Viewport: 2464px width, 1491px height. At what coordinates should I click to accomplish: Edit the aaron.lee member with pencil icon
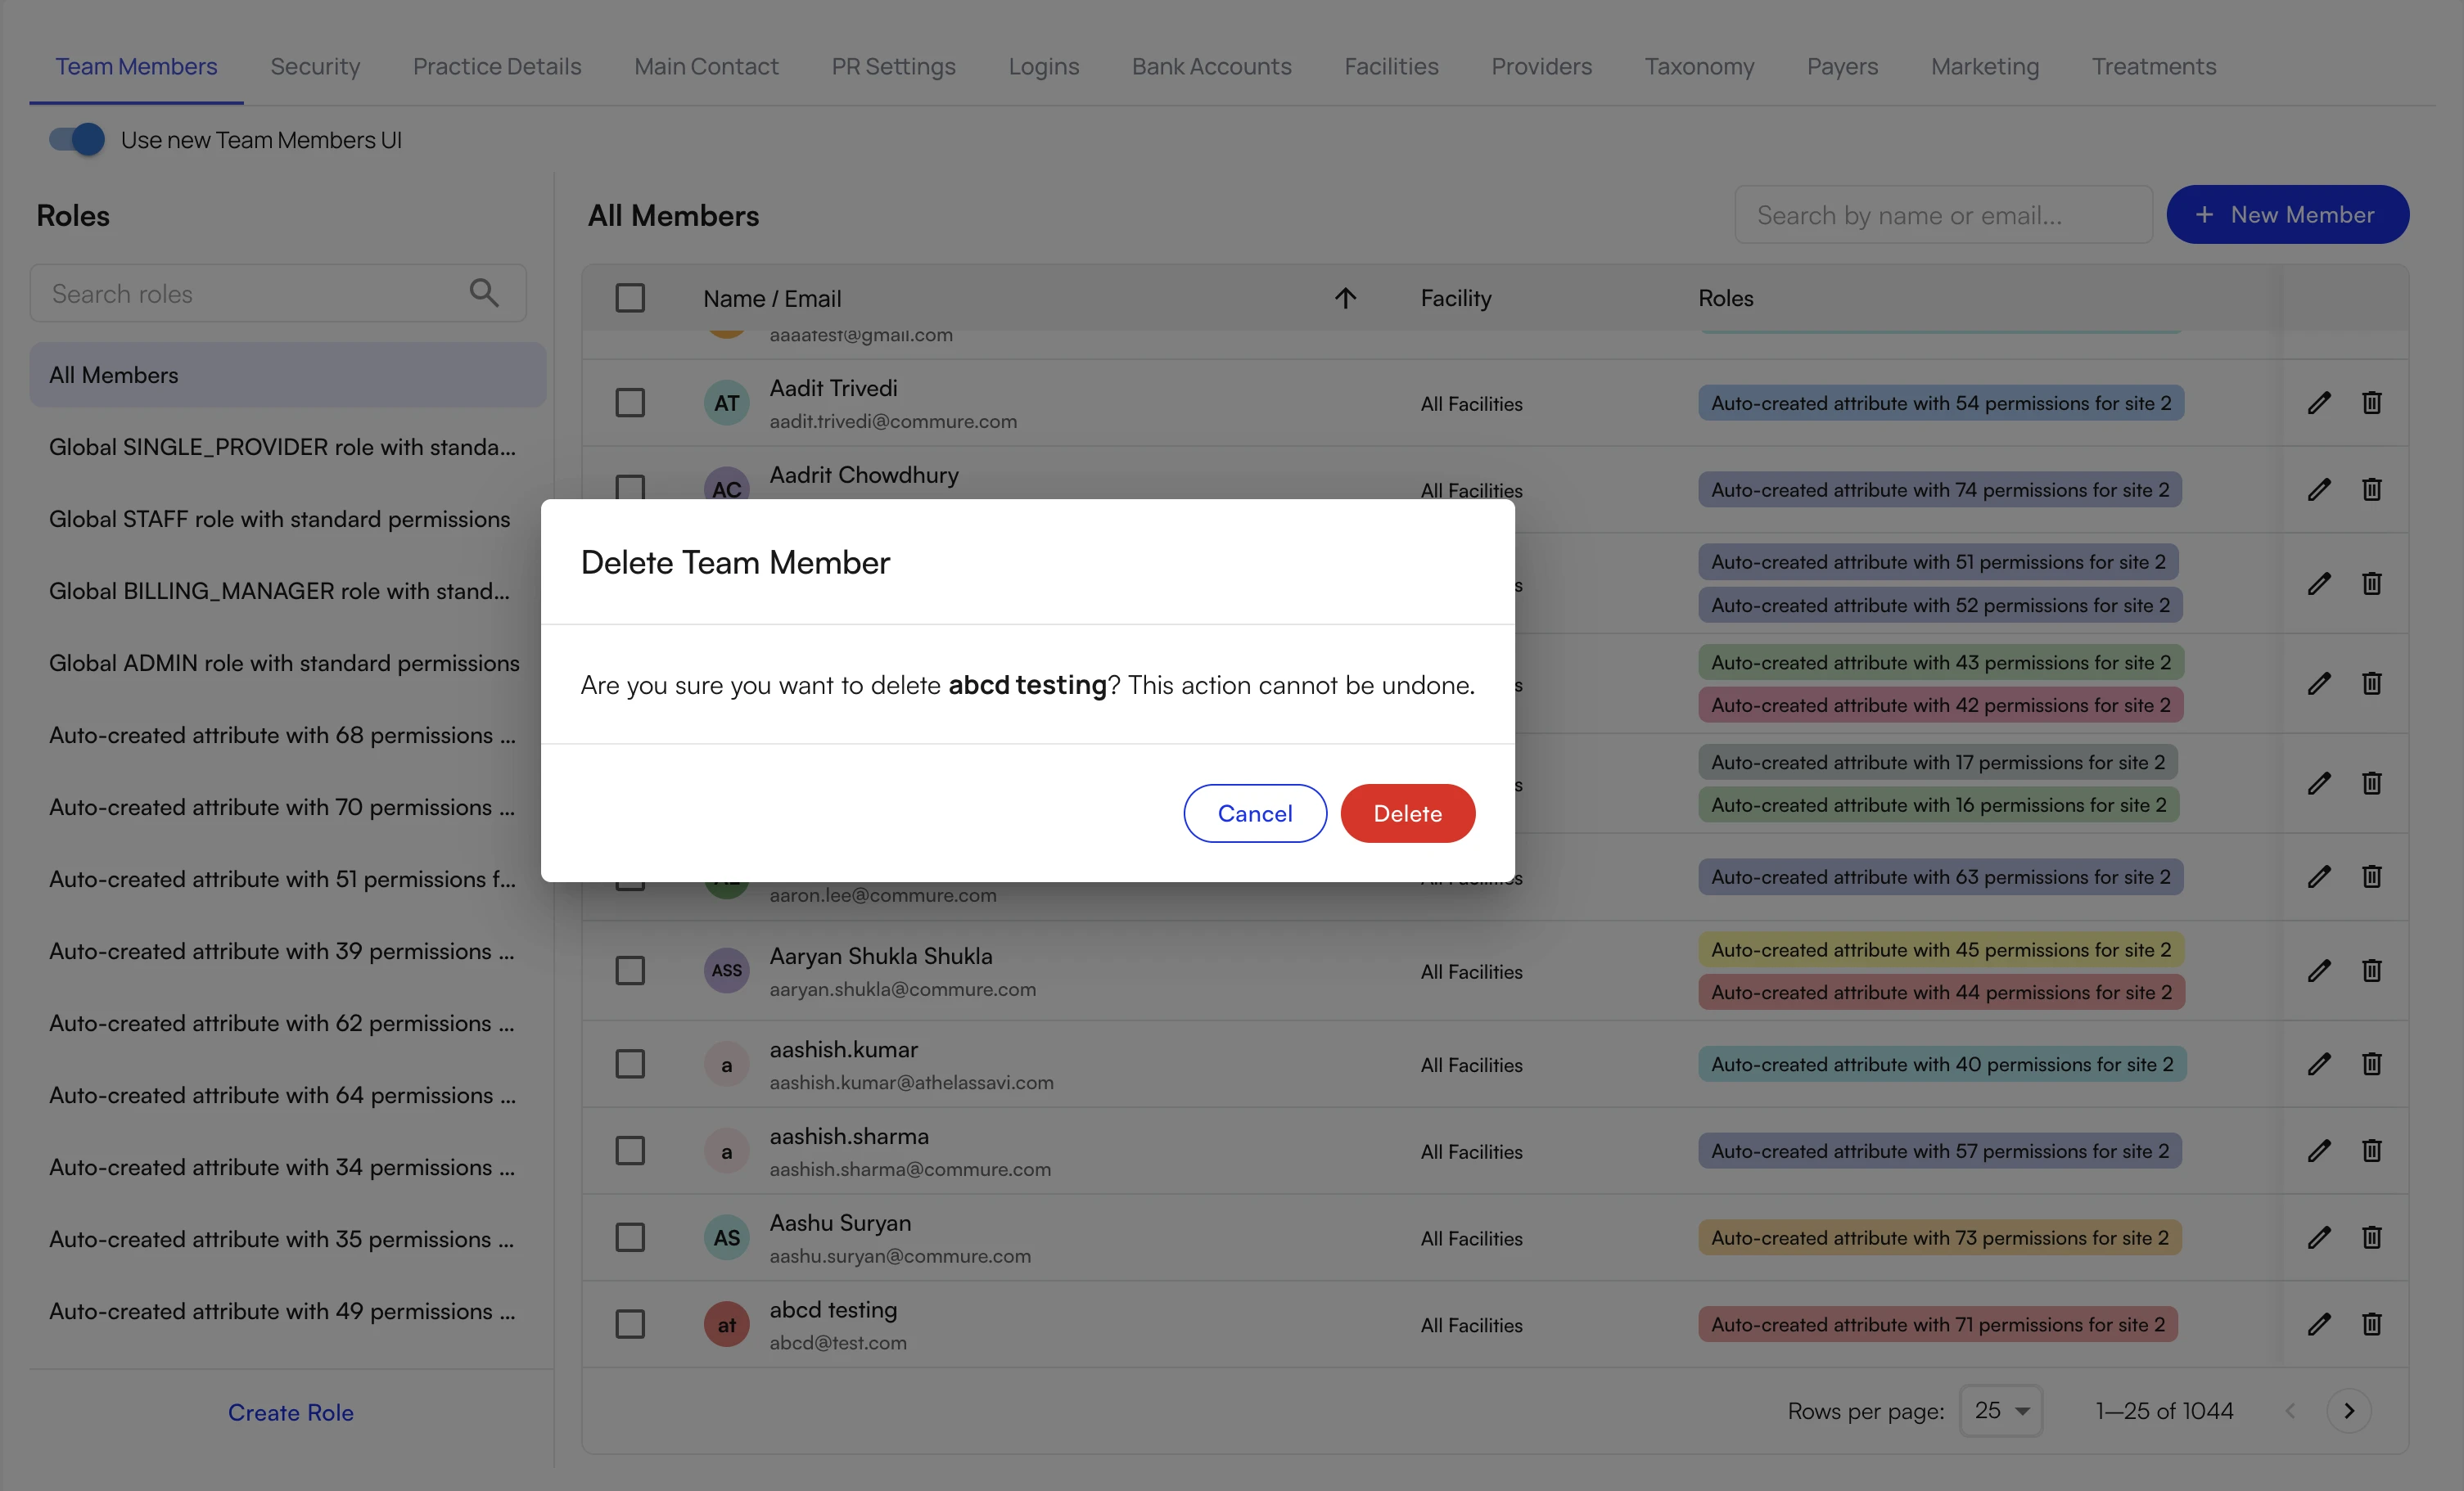(x=2319, y=877)
